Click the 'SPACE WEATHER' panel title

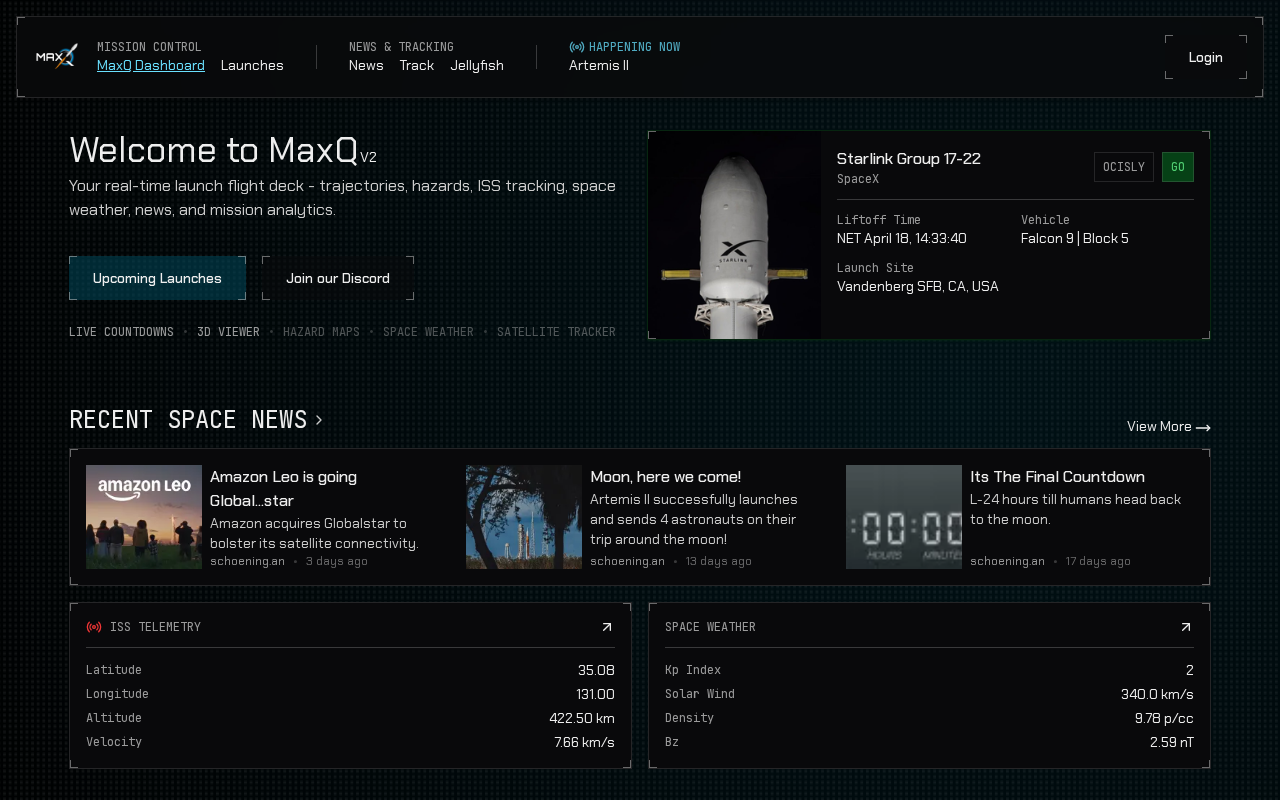tap(710, 627)
